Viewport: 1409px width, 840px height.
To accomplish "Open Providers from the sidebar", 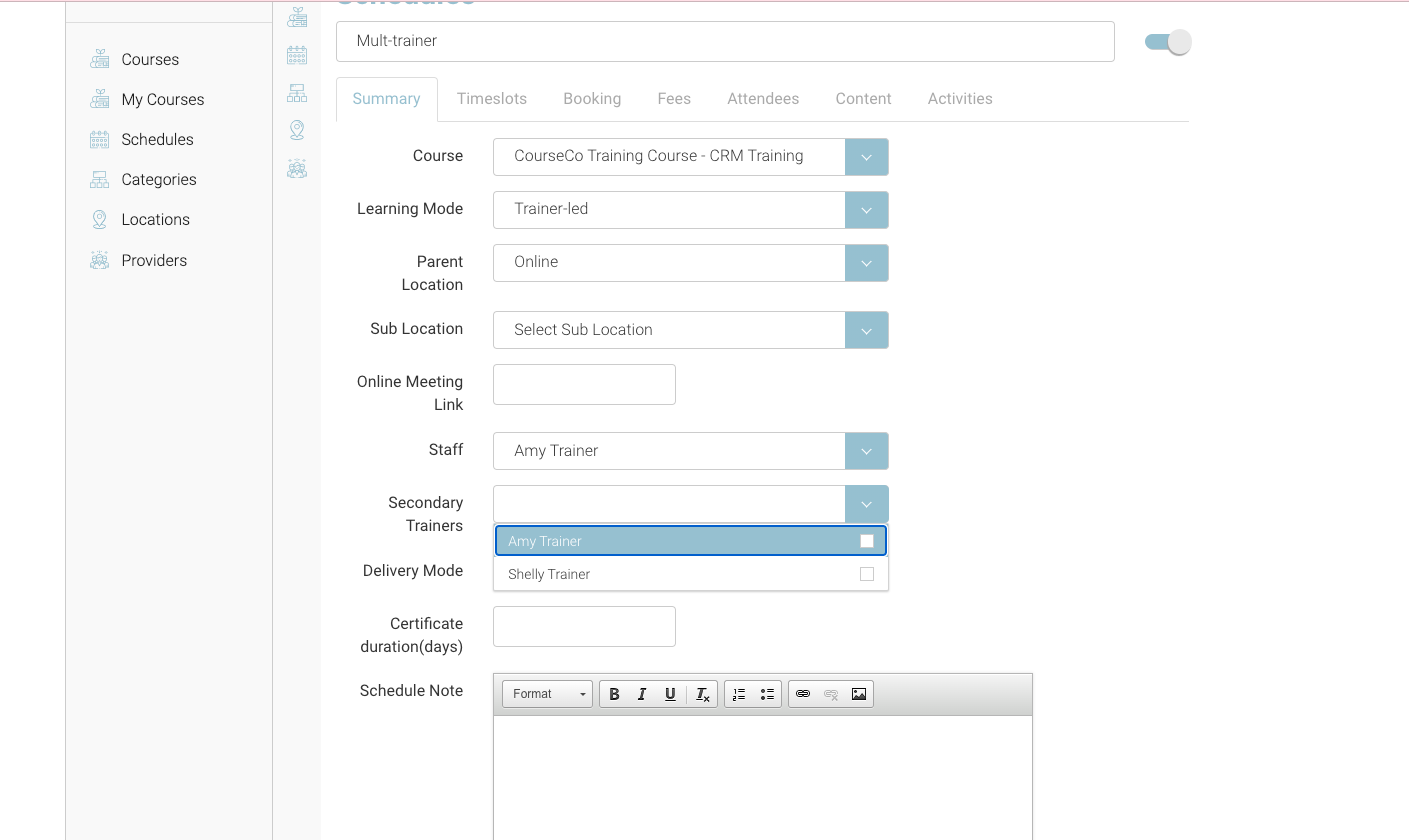I will coord(154,261).
